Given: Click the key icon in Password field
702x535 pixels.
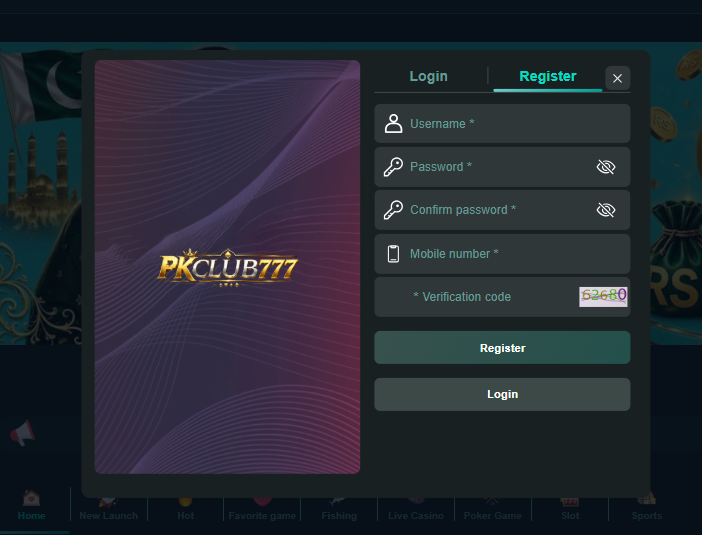Looking at the screenshot, I should [393, 167].
